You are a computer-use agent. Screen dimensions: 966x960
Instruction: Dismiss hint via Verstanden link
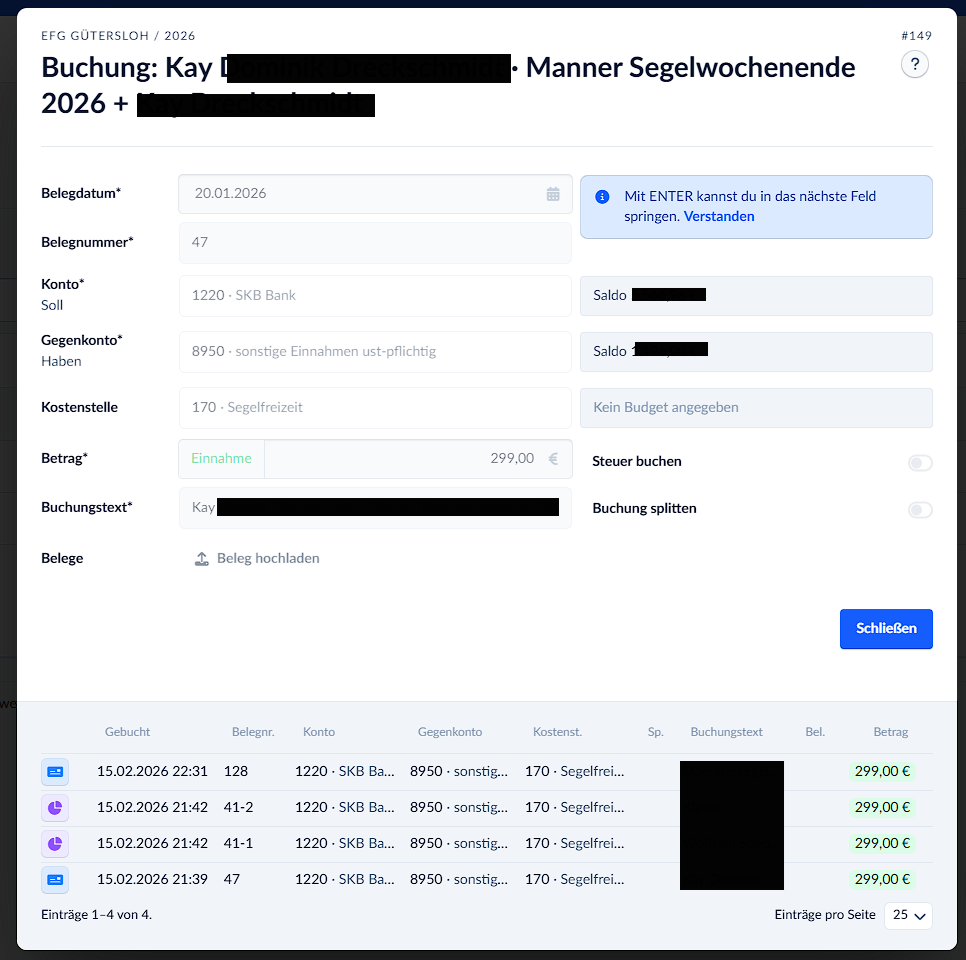pyautogui.click(x=719, y=216)
